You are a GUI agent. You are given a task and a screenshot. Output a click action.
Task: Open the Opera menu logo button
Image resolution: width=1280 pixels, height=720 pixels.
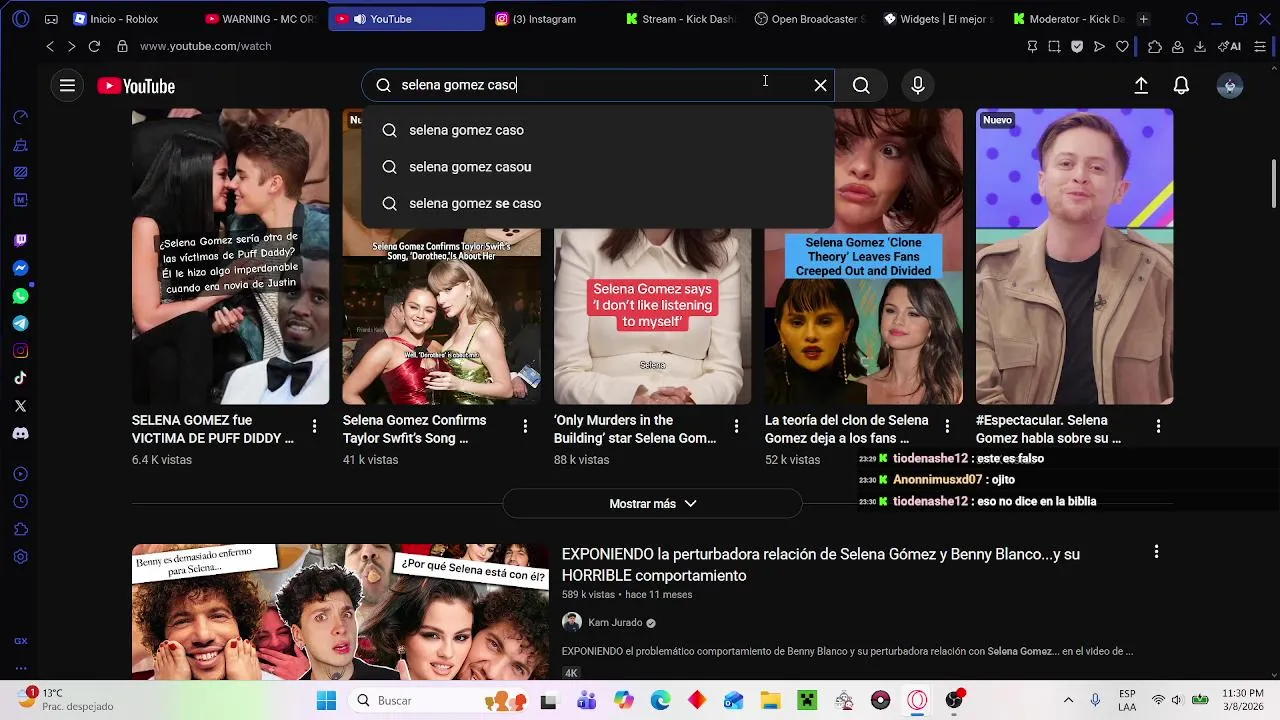coord(21,19)
